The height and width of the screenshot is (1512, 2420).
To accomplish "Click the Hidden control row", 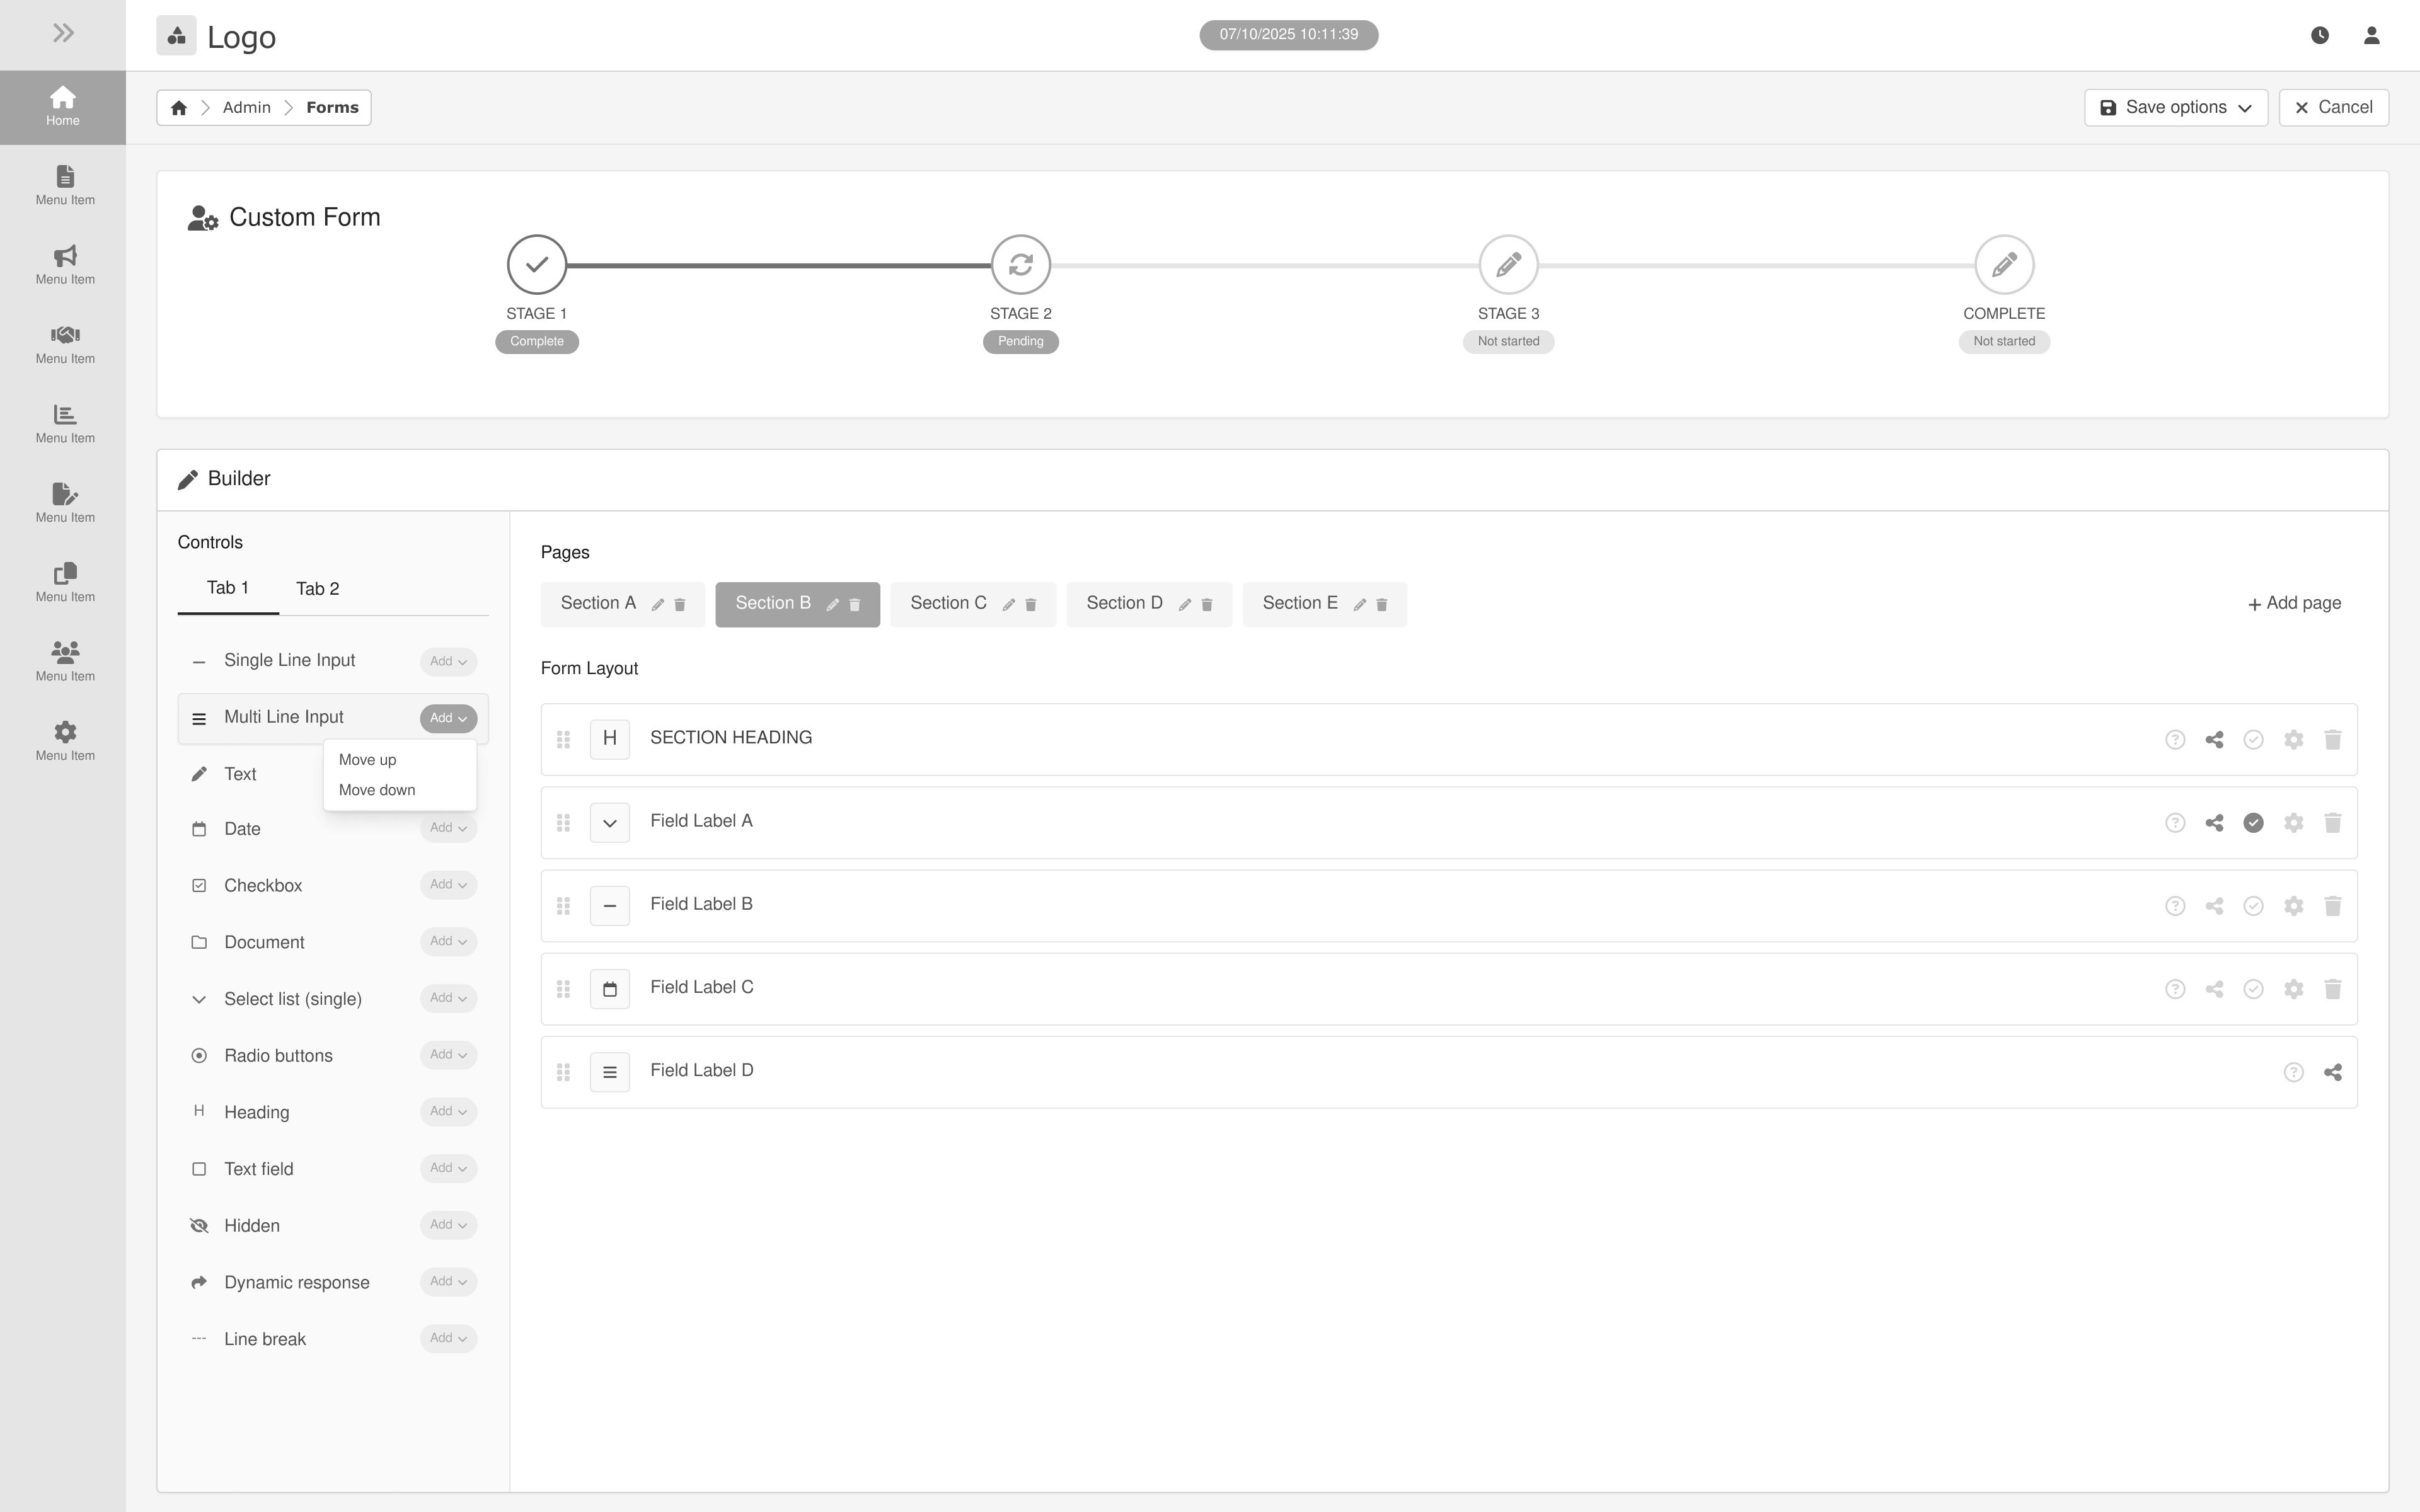I will [x=333, y=1226].
